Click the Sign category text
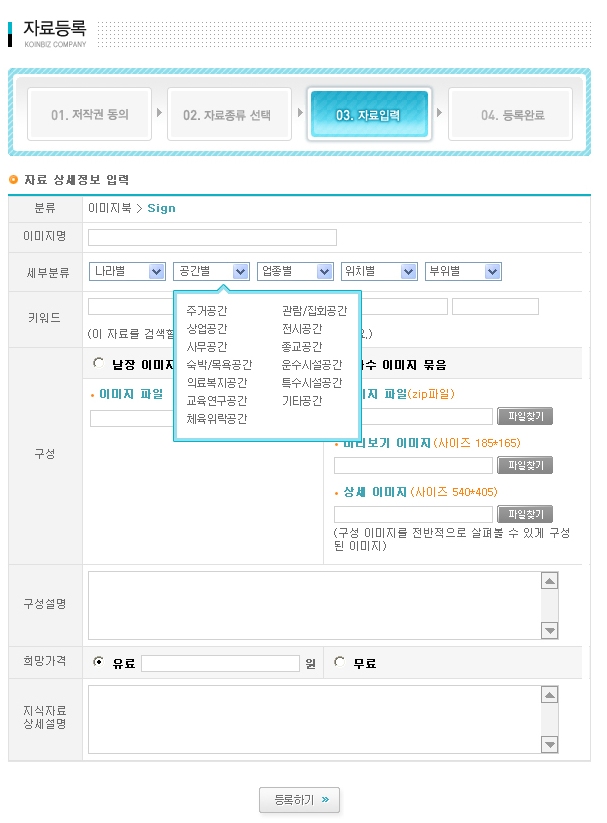Viewport: 607px width, 823px height. coord(161,208)
